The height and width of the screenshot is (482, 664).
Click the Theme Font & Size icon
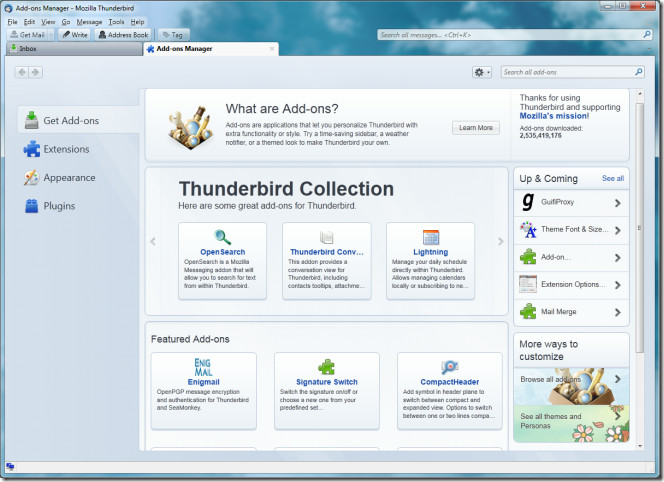[x=528, y=230]
